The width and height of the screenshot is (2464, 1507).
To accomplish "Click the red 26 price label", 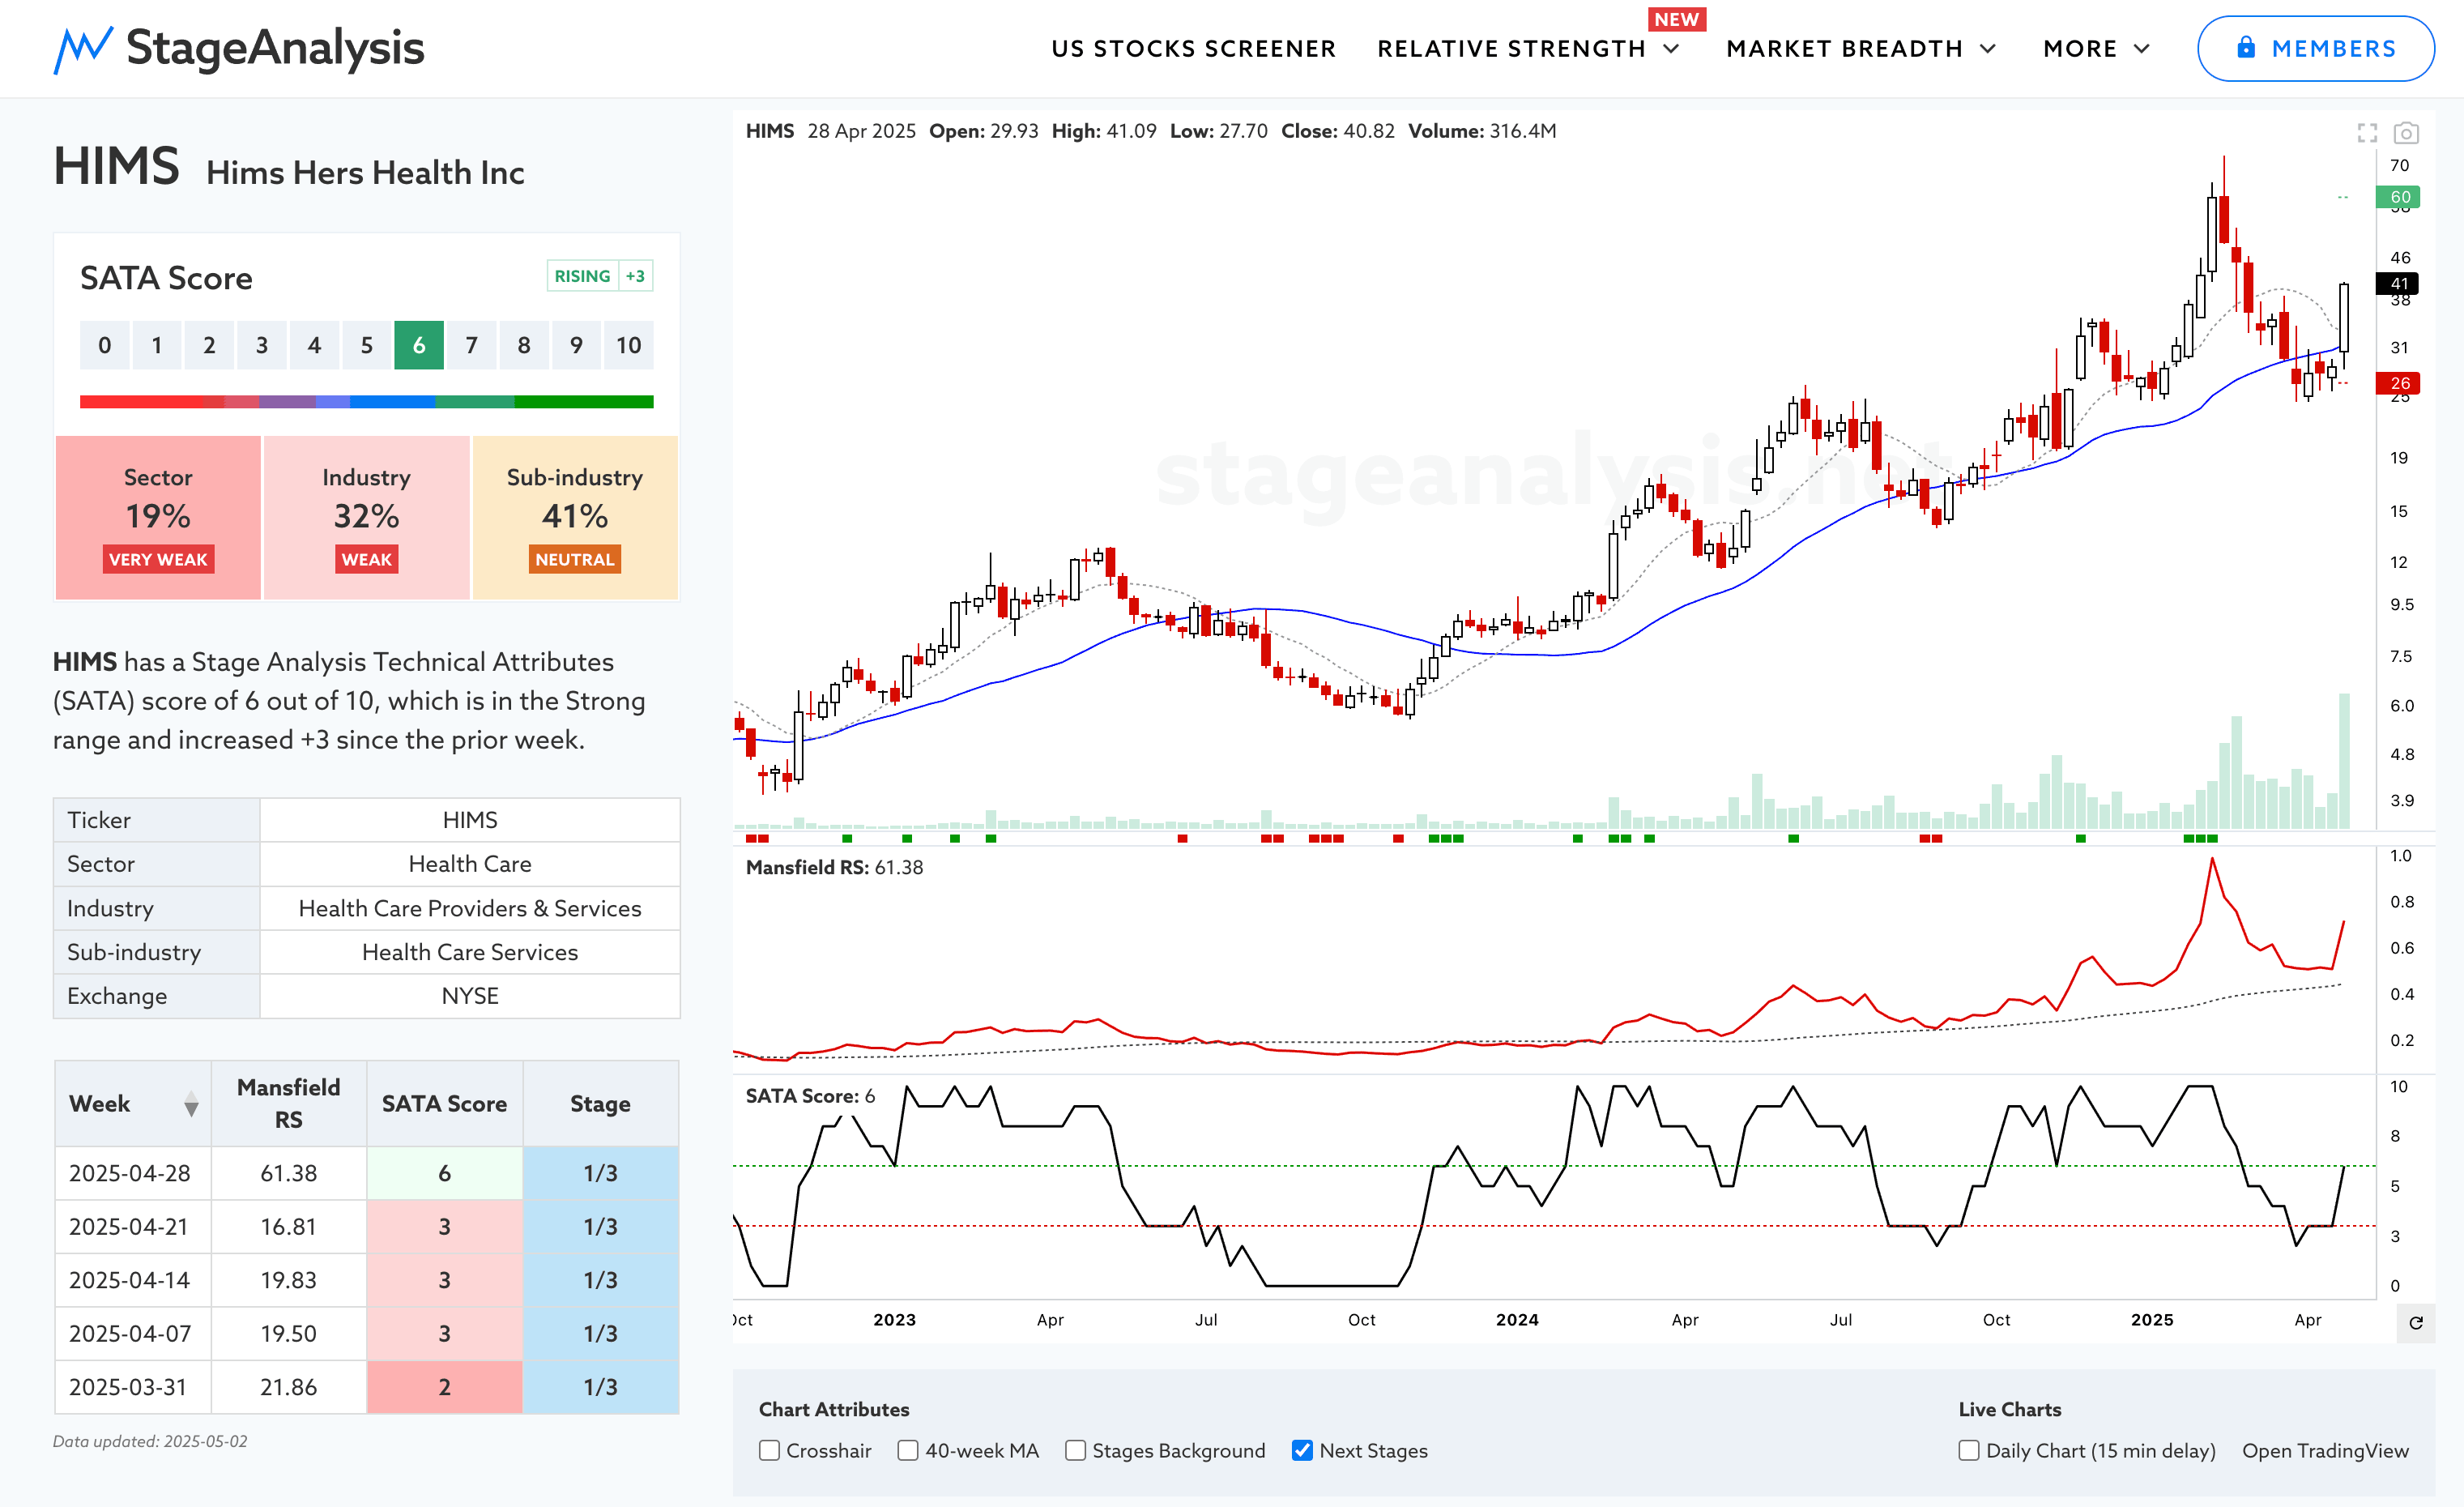I will click(2398, 383).
